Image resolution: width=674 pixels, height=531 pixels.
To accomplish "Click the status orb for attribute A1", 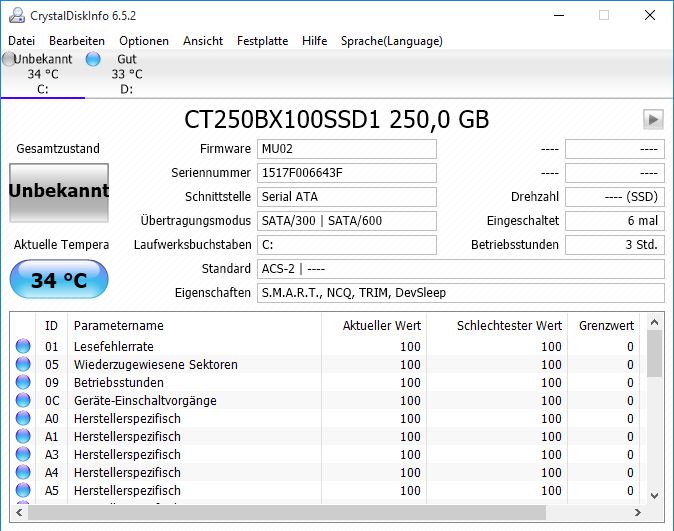I will pos(23,436).
